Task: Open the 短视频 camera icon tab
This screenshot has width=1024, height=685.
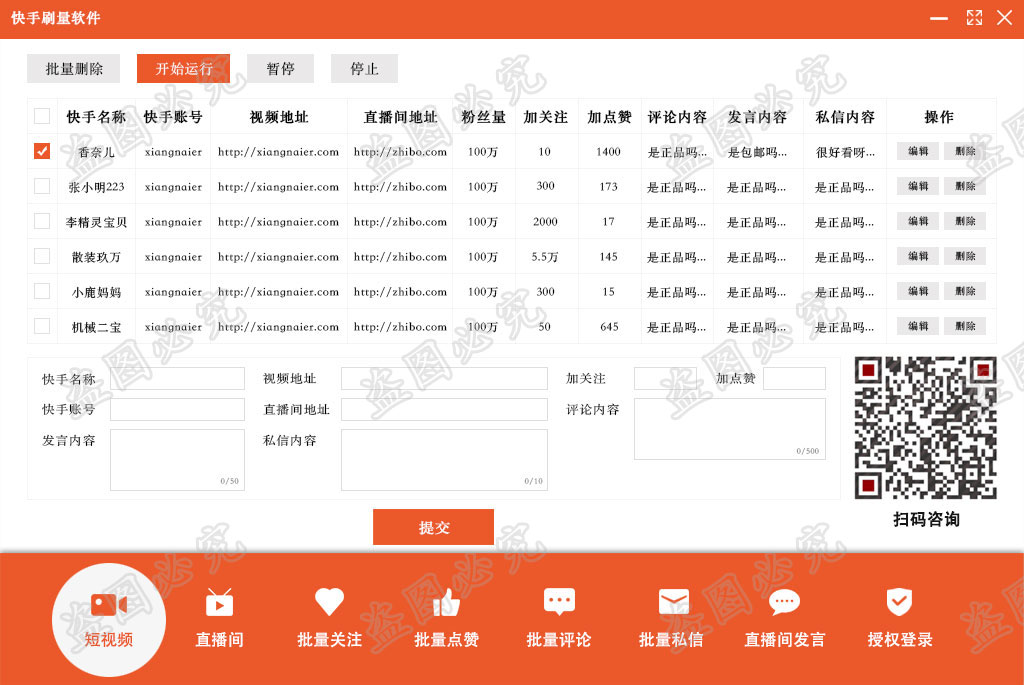Action: point(108,620)
